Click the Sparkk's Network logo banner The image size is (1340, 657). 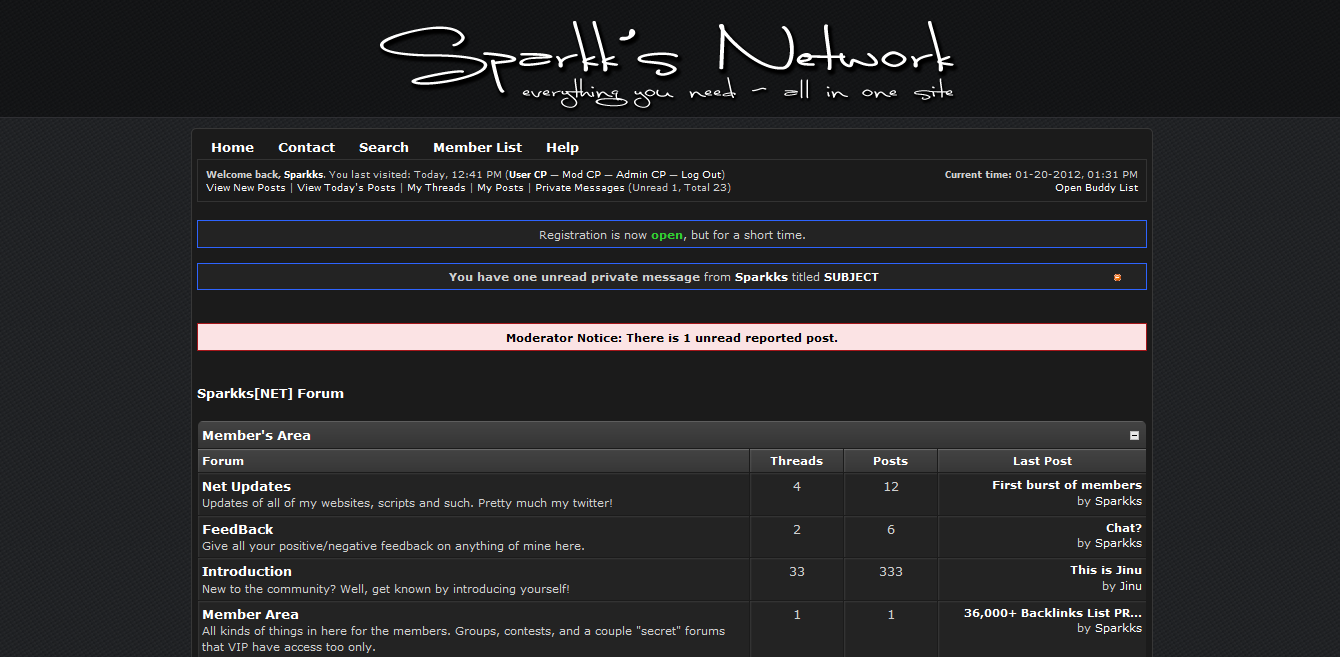pos(667,62)
